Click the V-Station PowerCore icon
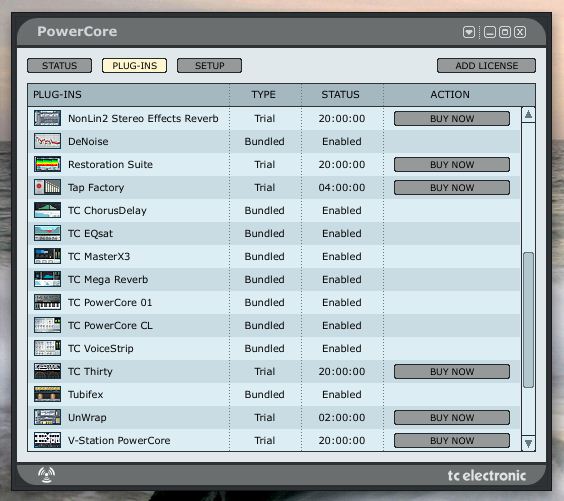564x501 pixels. point(47,441)
